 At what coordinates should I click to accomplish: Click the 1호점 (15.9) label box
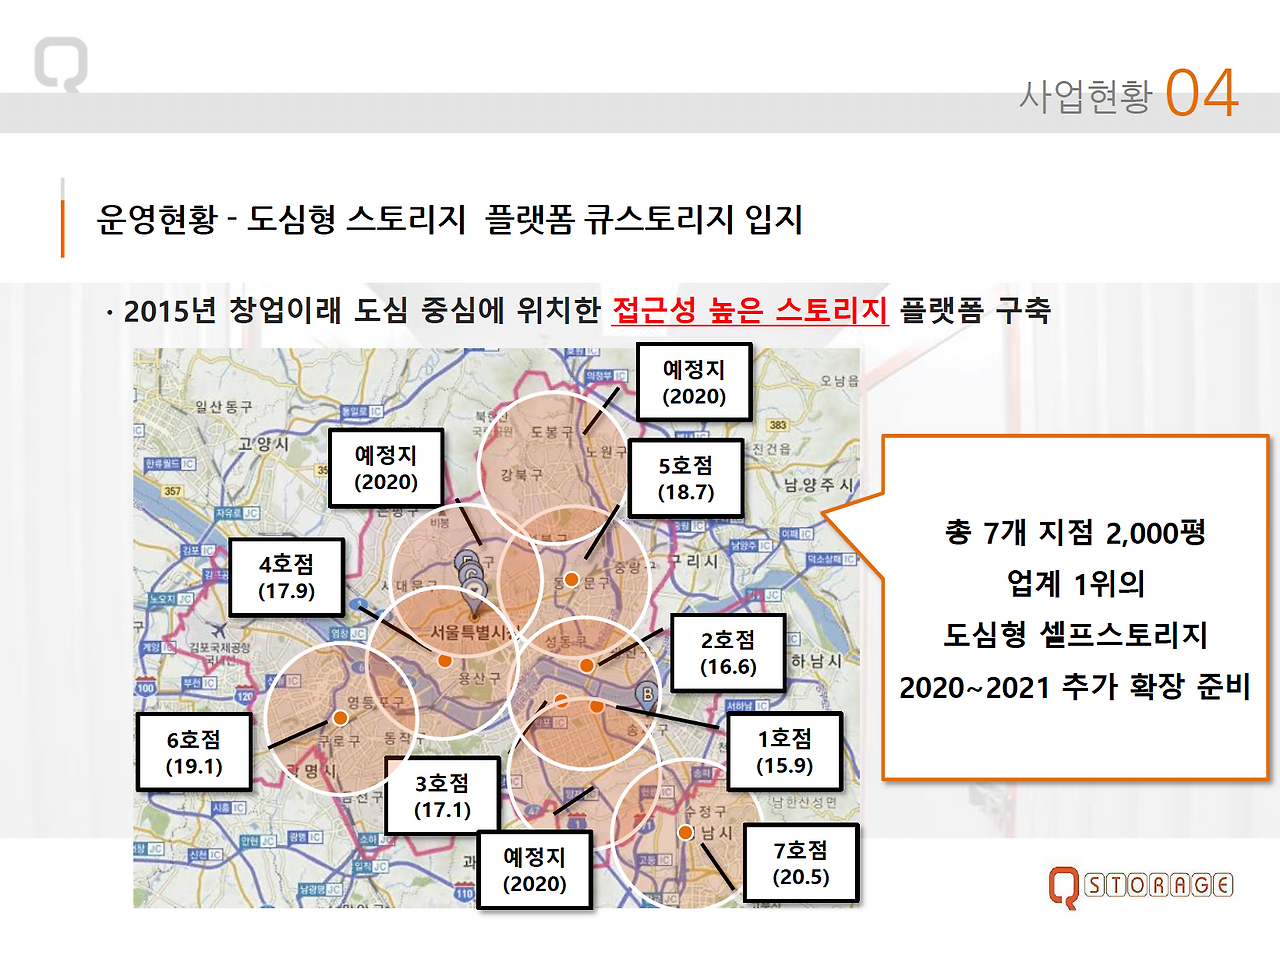point(785,752)
